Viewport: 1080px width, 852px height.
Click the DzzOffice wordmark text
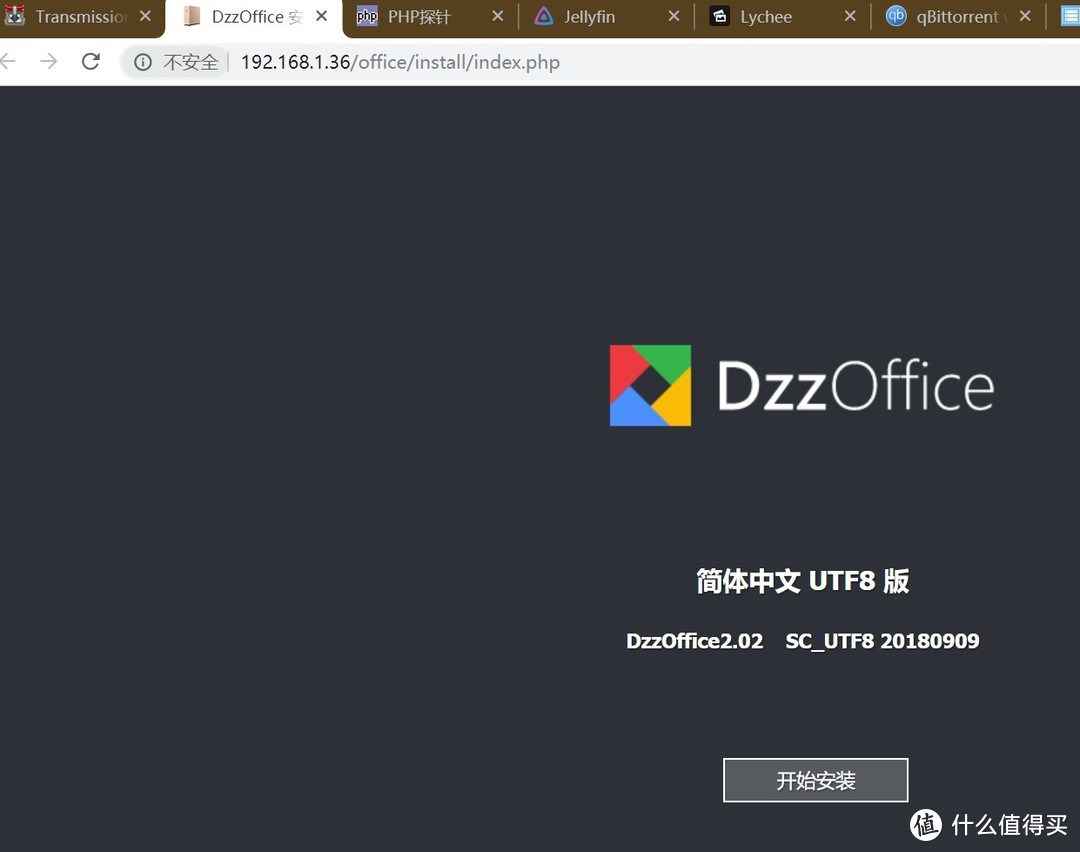pos(855,386)
